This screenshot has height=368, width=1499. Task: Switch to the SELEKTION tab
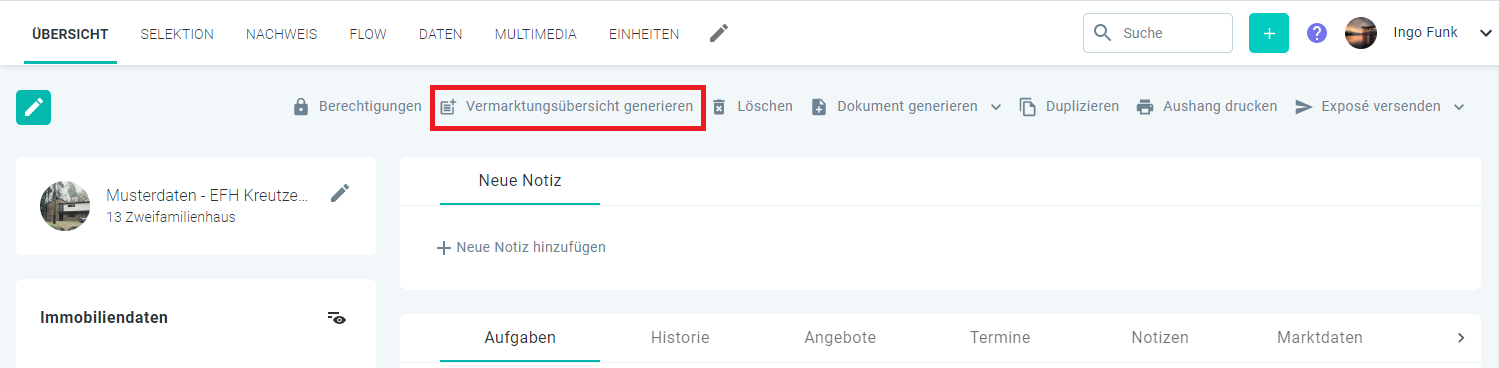click(177, 34)
